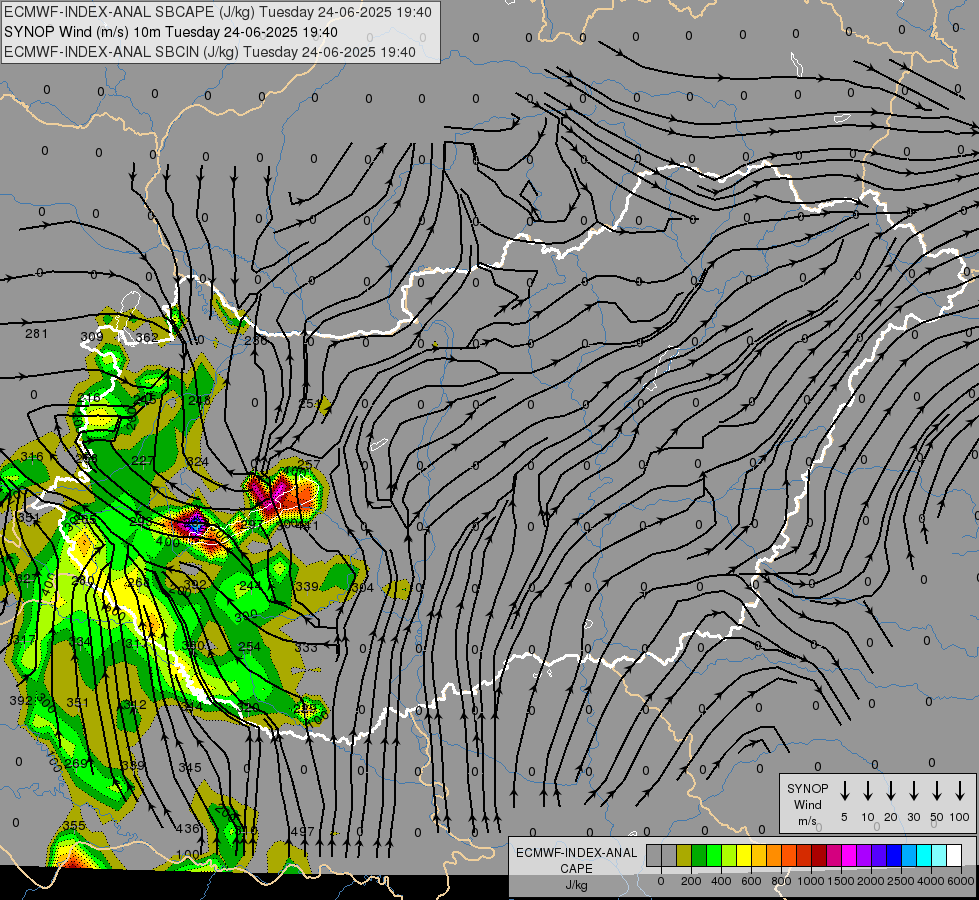Pick the dark red CAPE legend swatch

819,856
